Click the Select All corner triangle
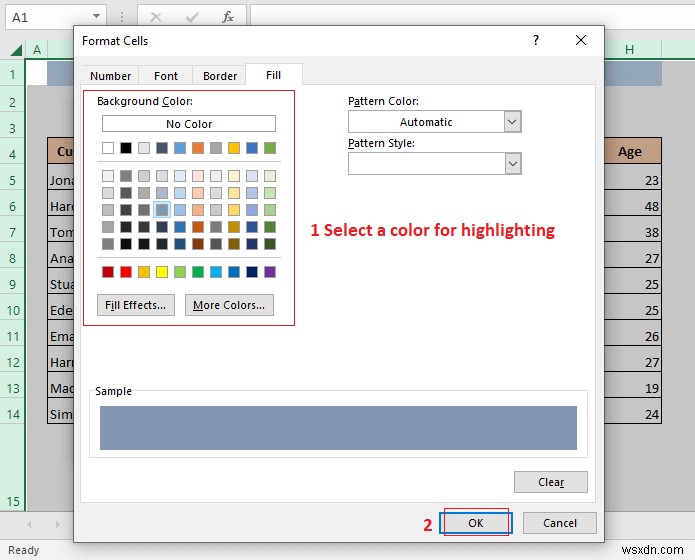Image resolution: width=695 pixels, height=560 pixels. click(13, 50)
